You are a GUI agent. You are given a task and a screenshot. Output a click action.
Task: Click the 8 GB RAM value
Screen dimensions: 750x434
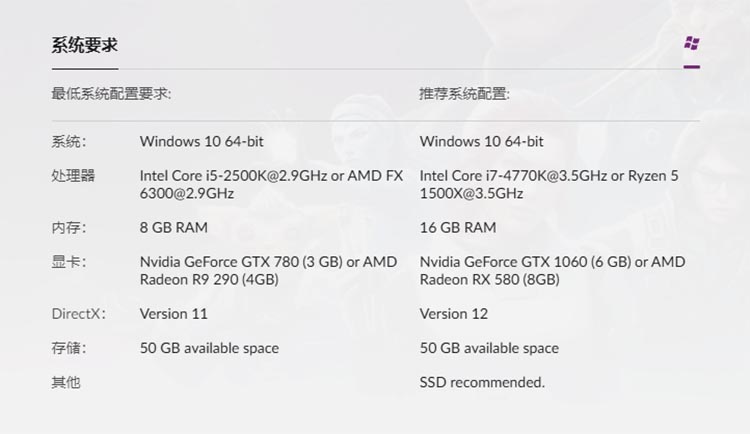[174, 227]
